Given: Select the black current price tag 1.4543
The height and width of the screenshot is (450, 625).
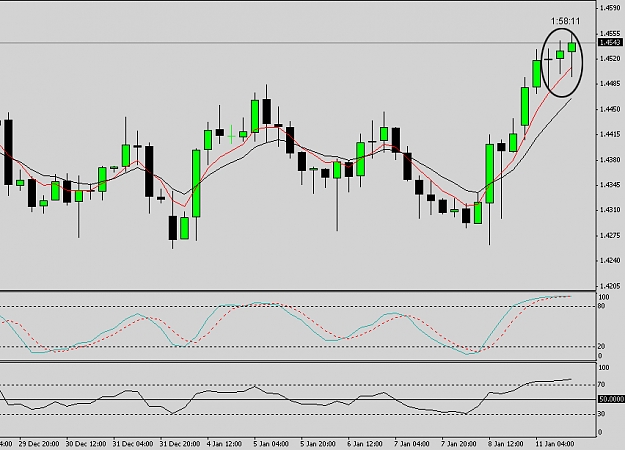Looking at the screenshot, I should (x=611, y=42).
